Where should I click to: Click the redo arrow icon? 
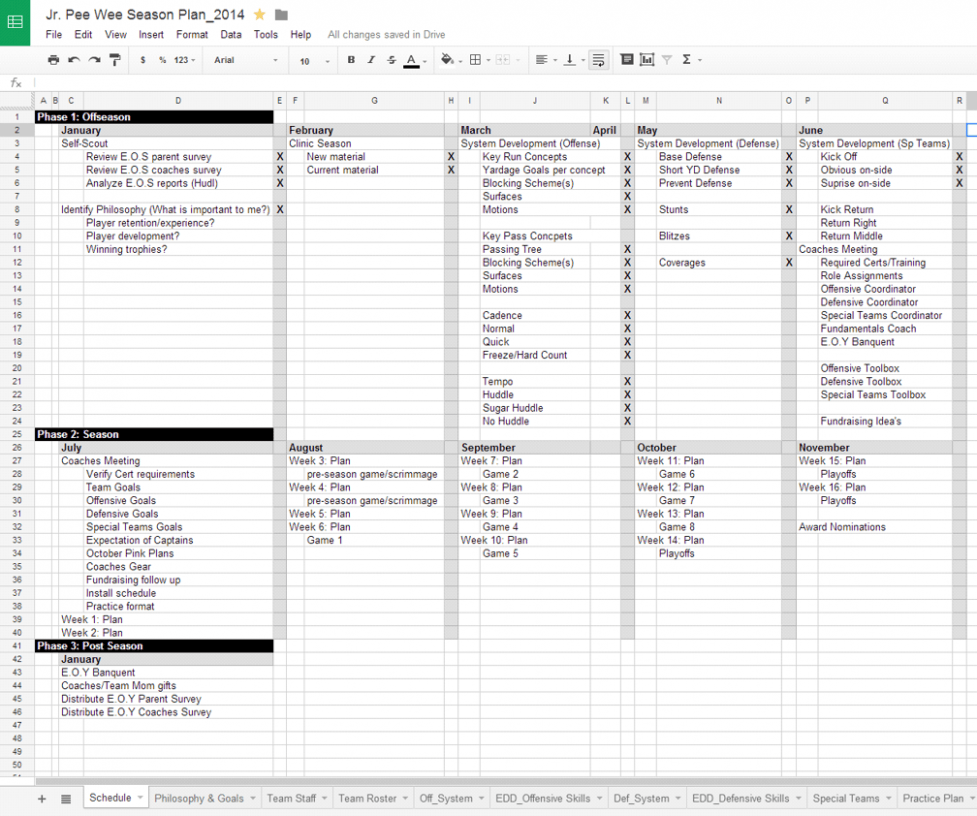[94, 60]
